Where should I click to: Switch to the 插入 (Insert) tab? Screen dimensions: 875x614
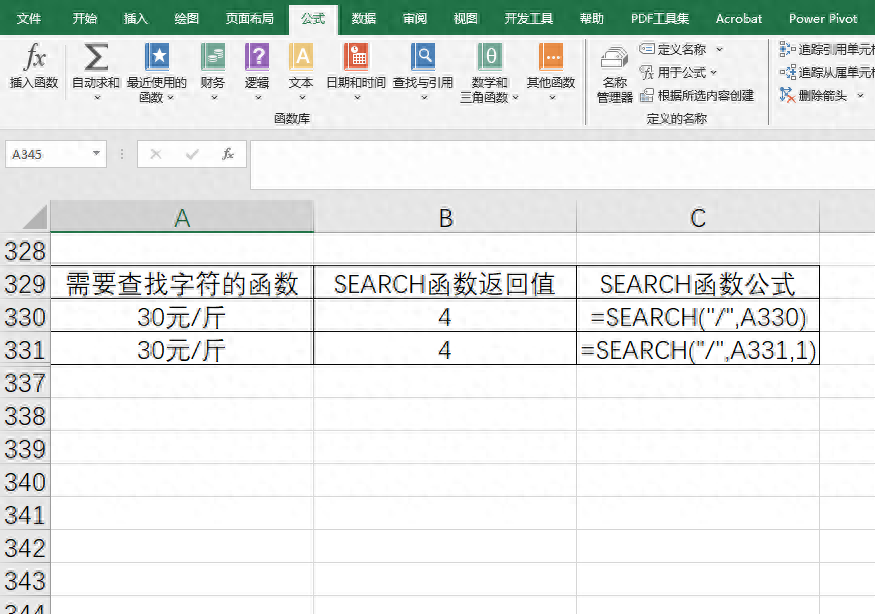[x=136, y=18]
